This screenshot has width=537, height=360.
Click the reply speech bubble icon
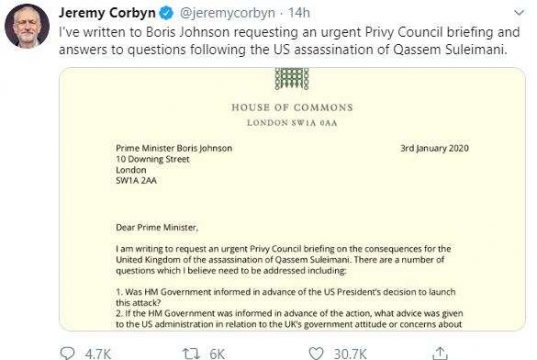tap(67, 353)
